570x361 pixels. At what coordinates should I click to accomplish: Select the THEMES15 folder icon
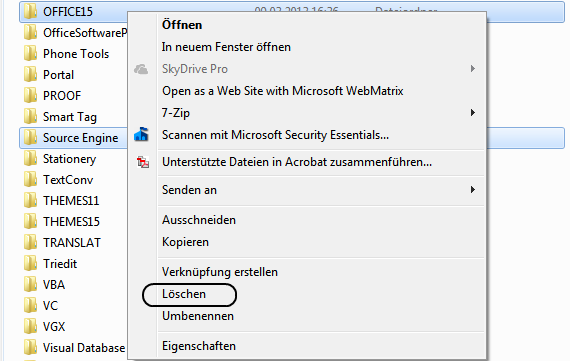pyautogui.click(x=30, y=222)
